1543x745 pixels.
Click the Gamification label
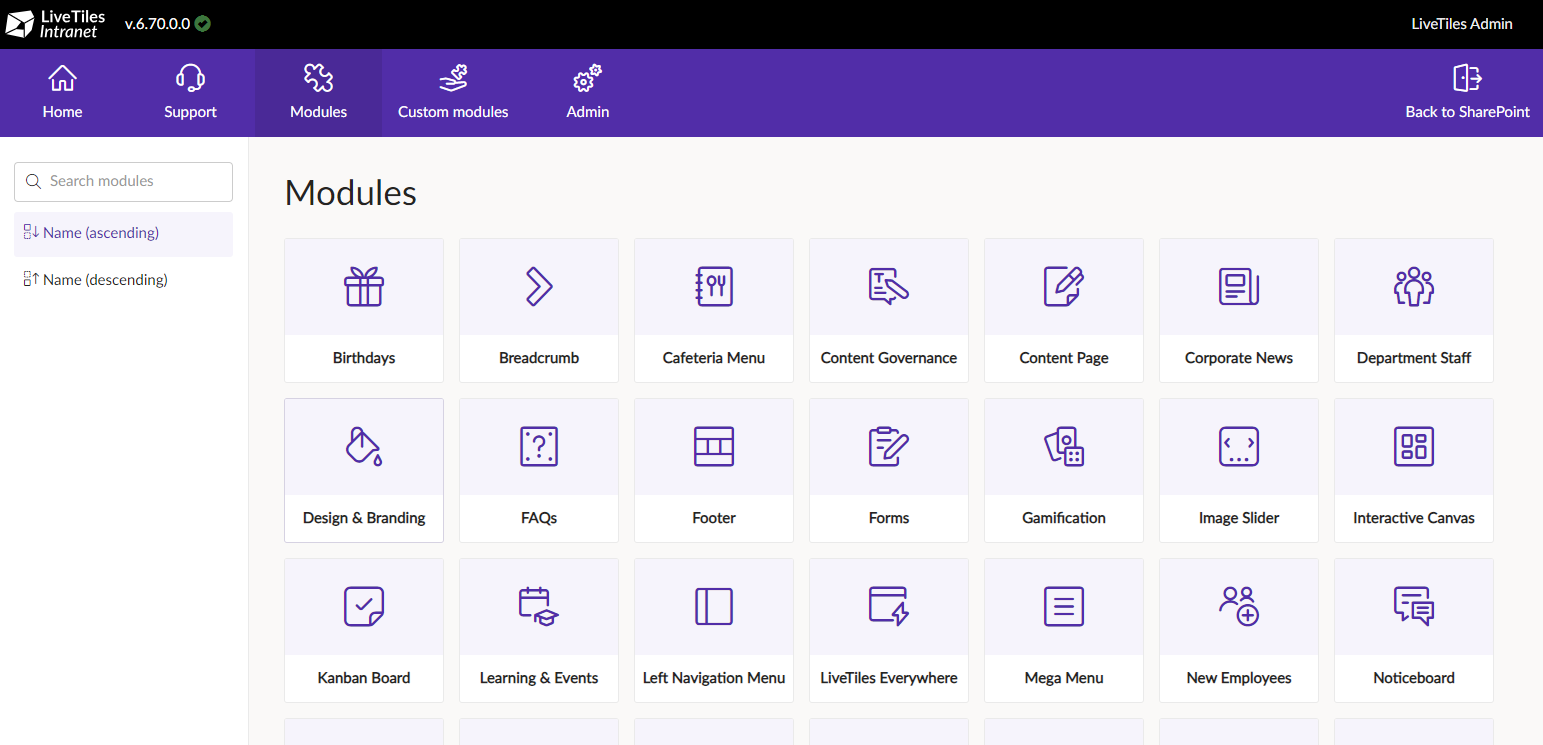[x=1064, y=518]
